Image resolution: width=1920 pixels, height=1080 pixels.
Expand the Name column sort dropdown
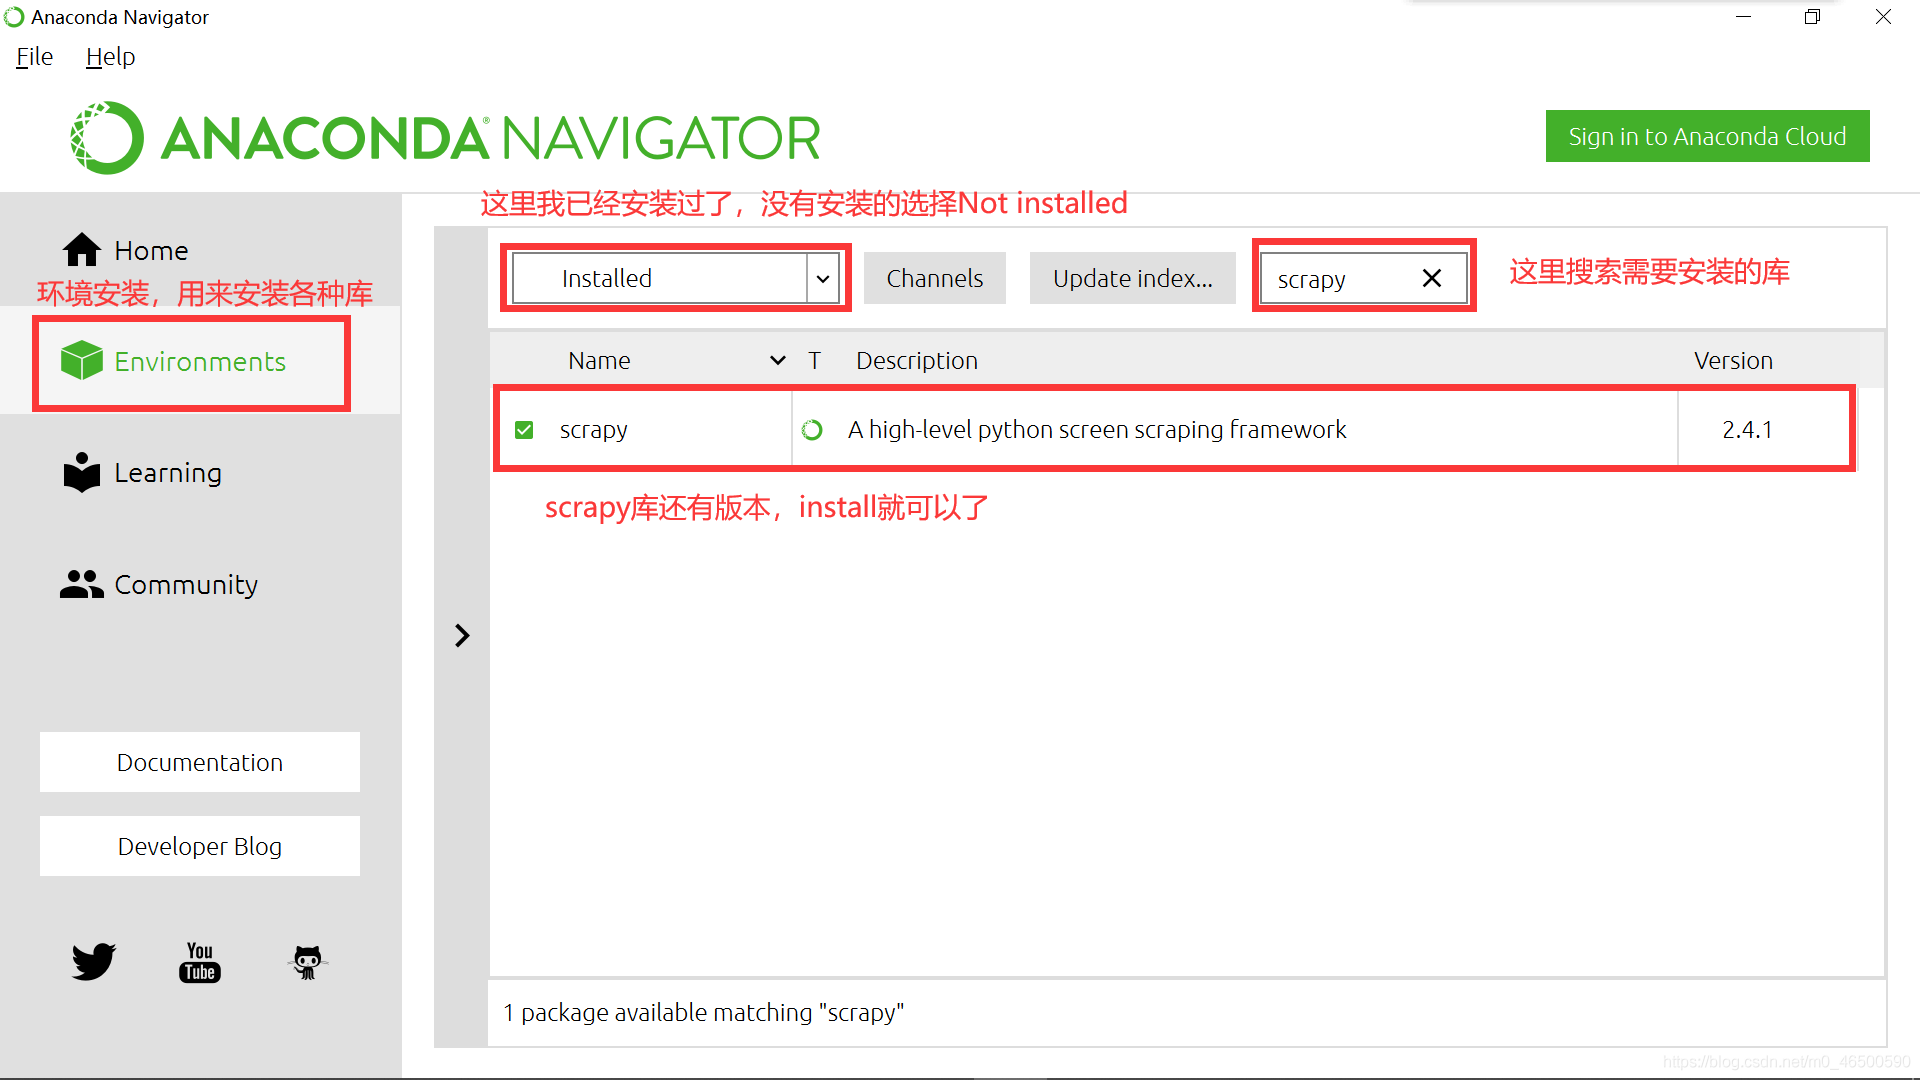pyautogui.click(x=778, y=360)
